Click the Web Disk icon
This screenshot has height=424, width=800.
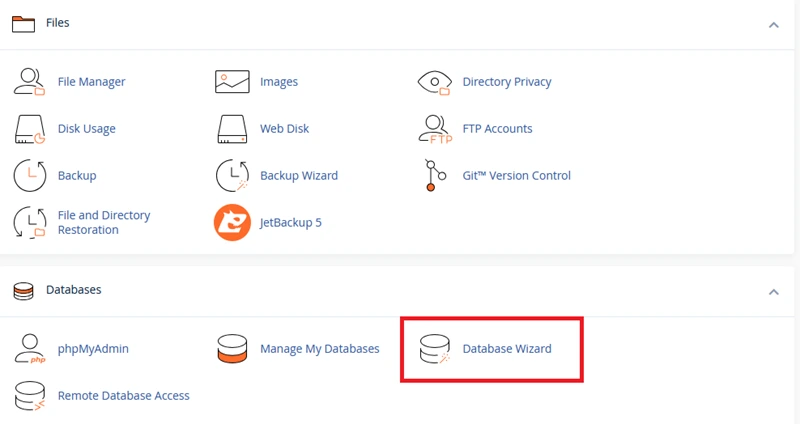(232, 129)
